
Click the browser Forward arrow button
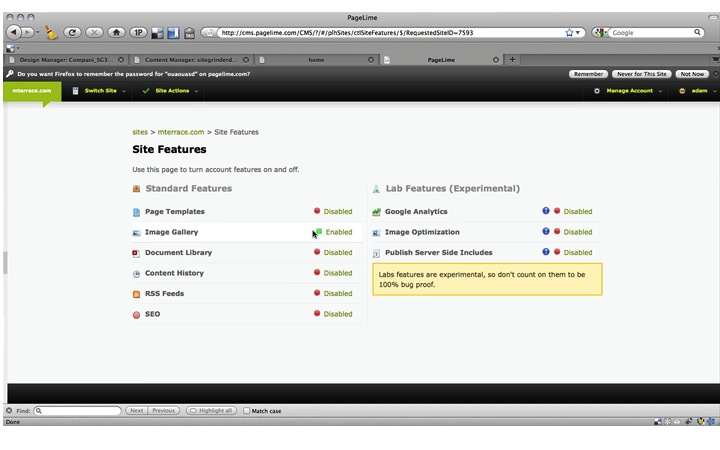point(28,32)
